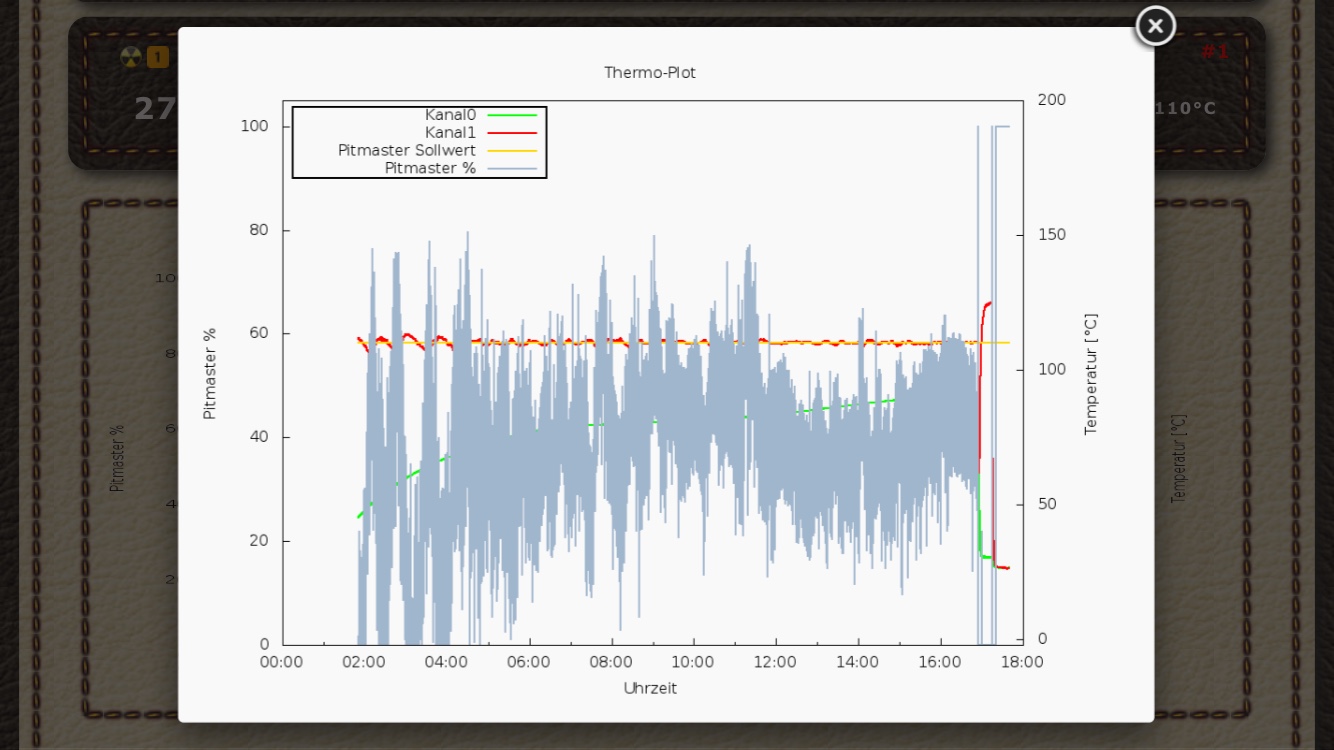Image resolution: width=1334 pixels, height=750 pixels.
Task: Click the "80" Pitmaster percent axis value
Action: click(x=259, y=230)
